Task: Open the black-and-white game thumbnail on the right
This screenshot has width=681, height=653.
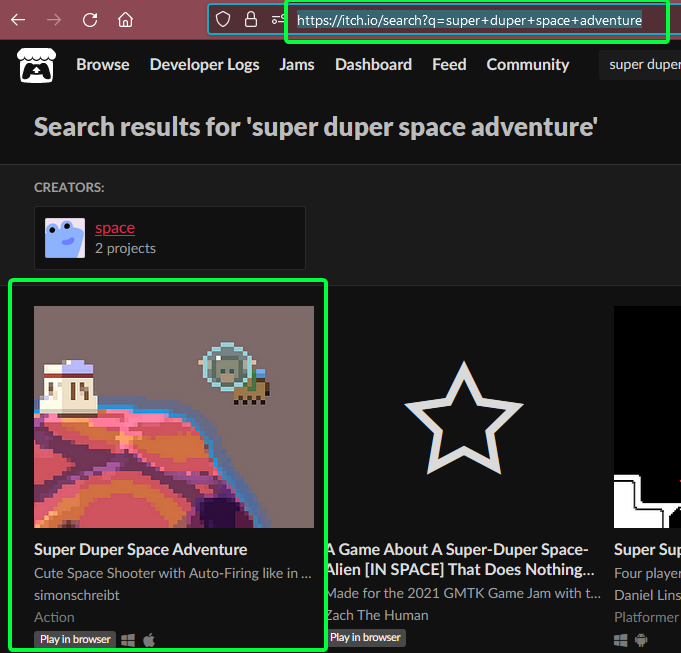Action: tap(647, 417)
